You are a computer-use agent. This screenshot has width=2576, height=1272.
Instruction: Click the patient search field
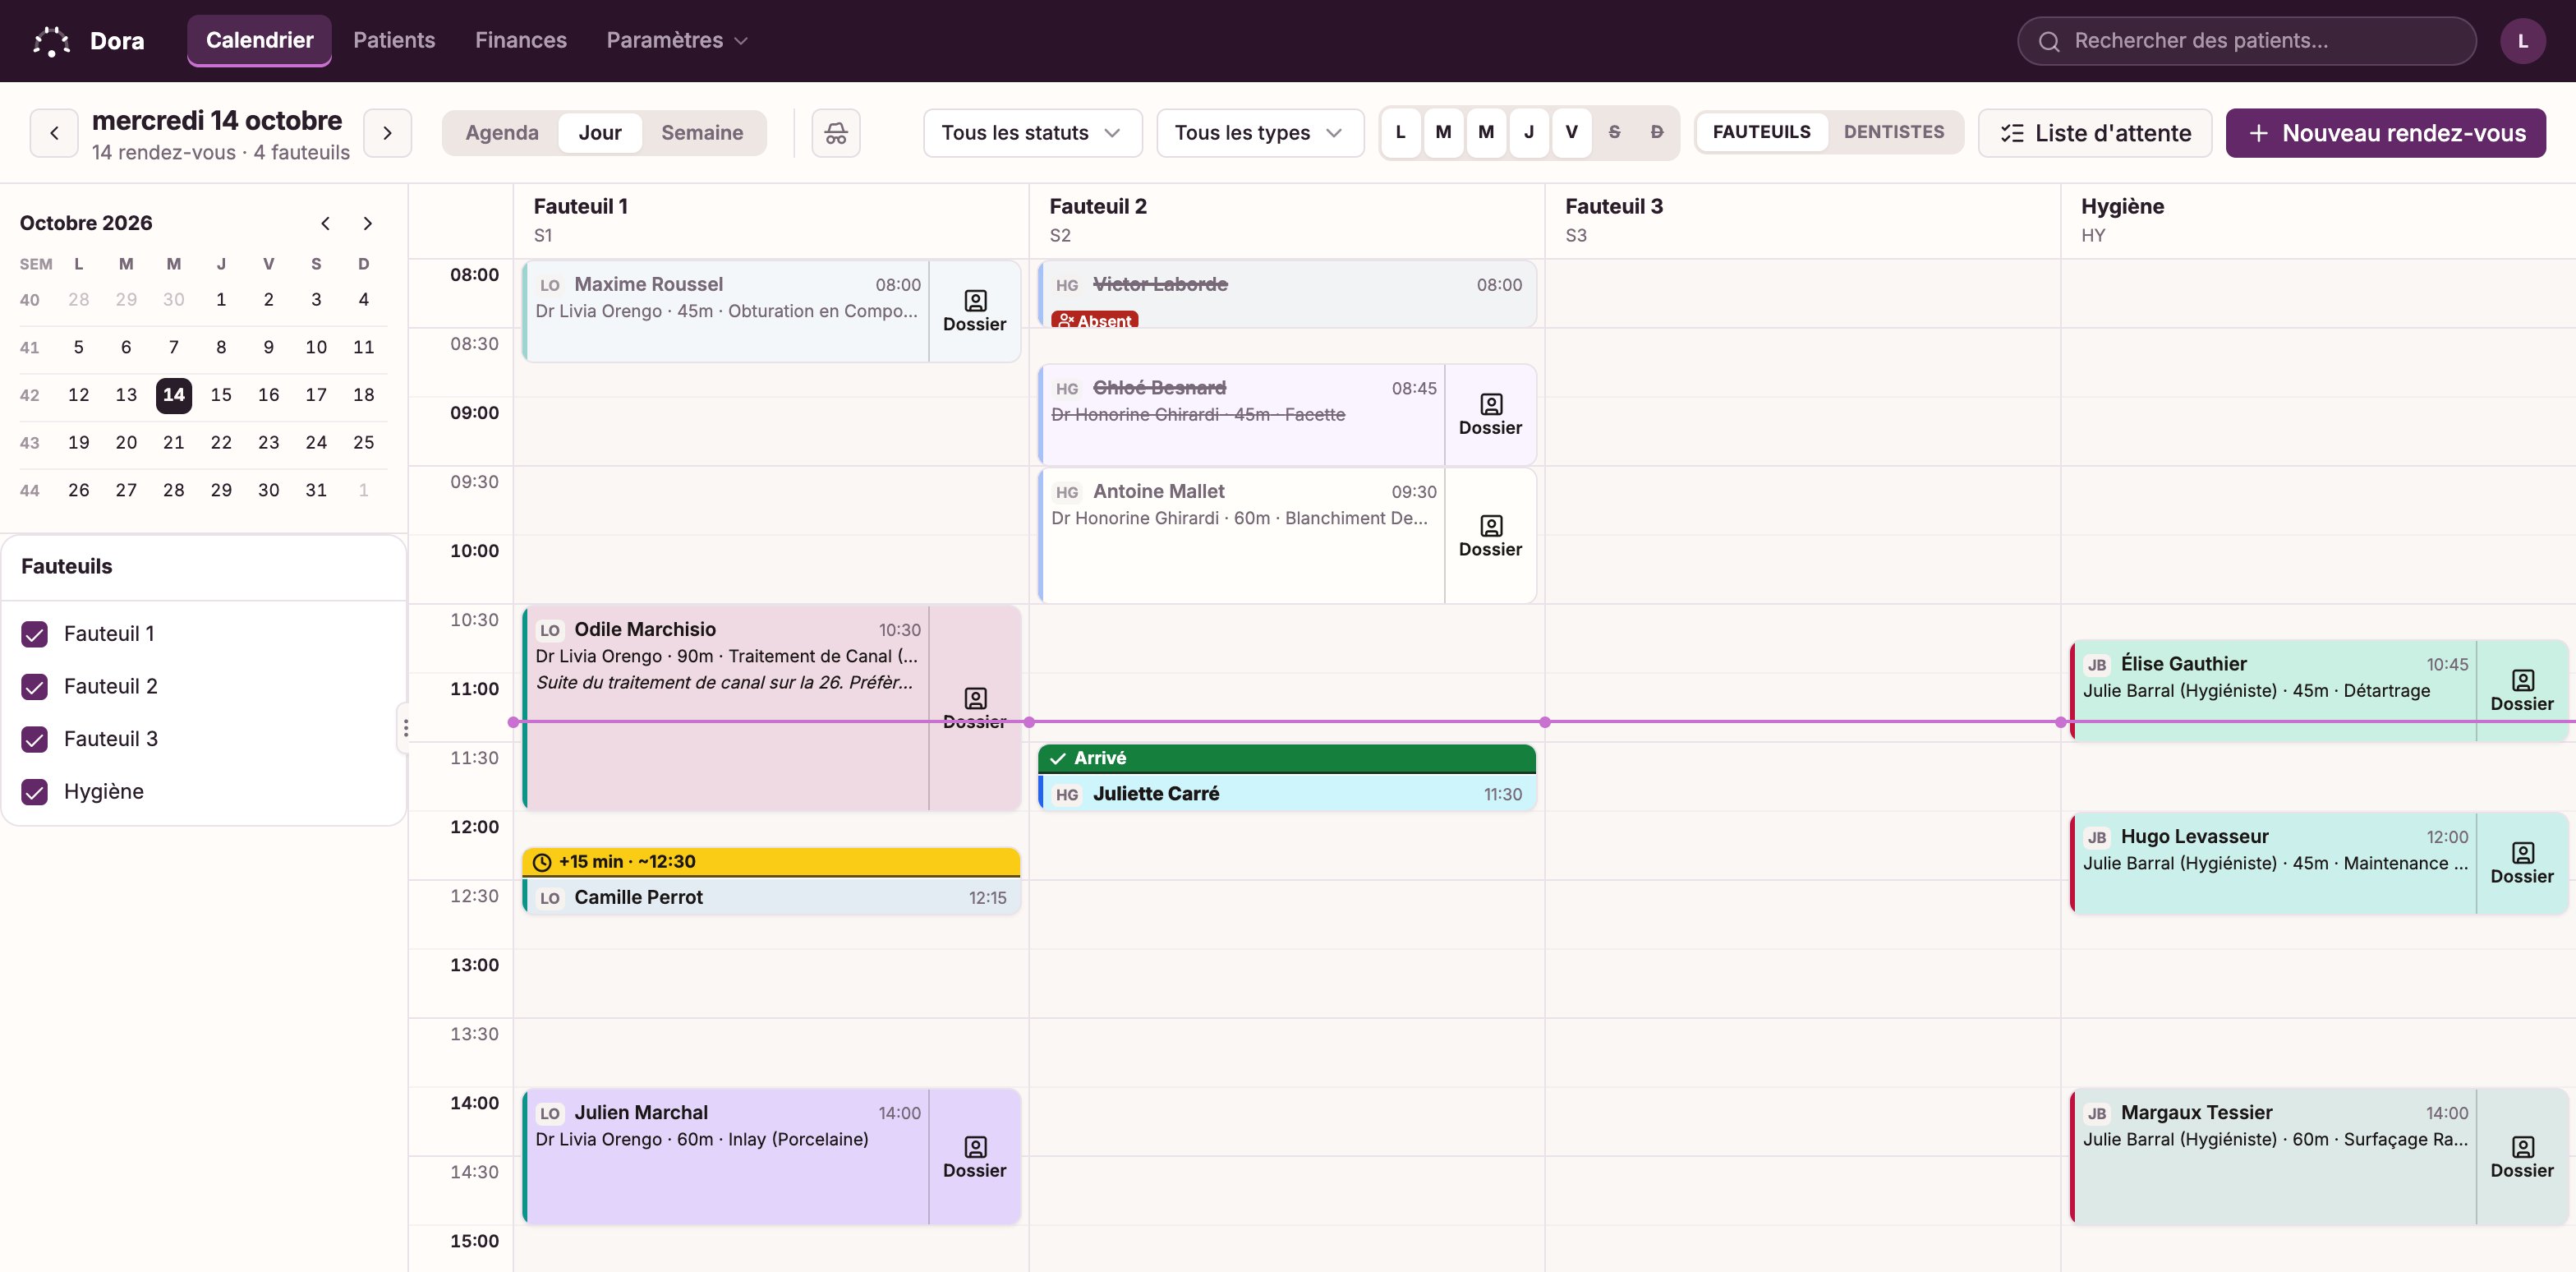coord(2246,41)
